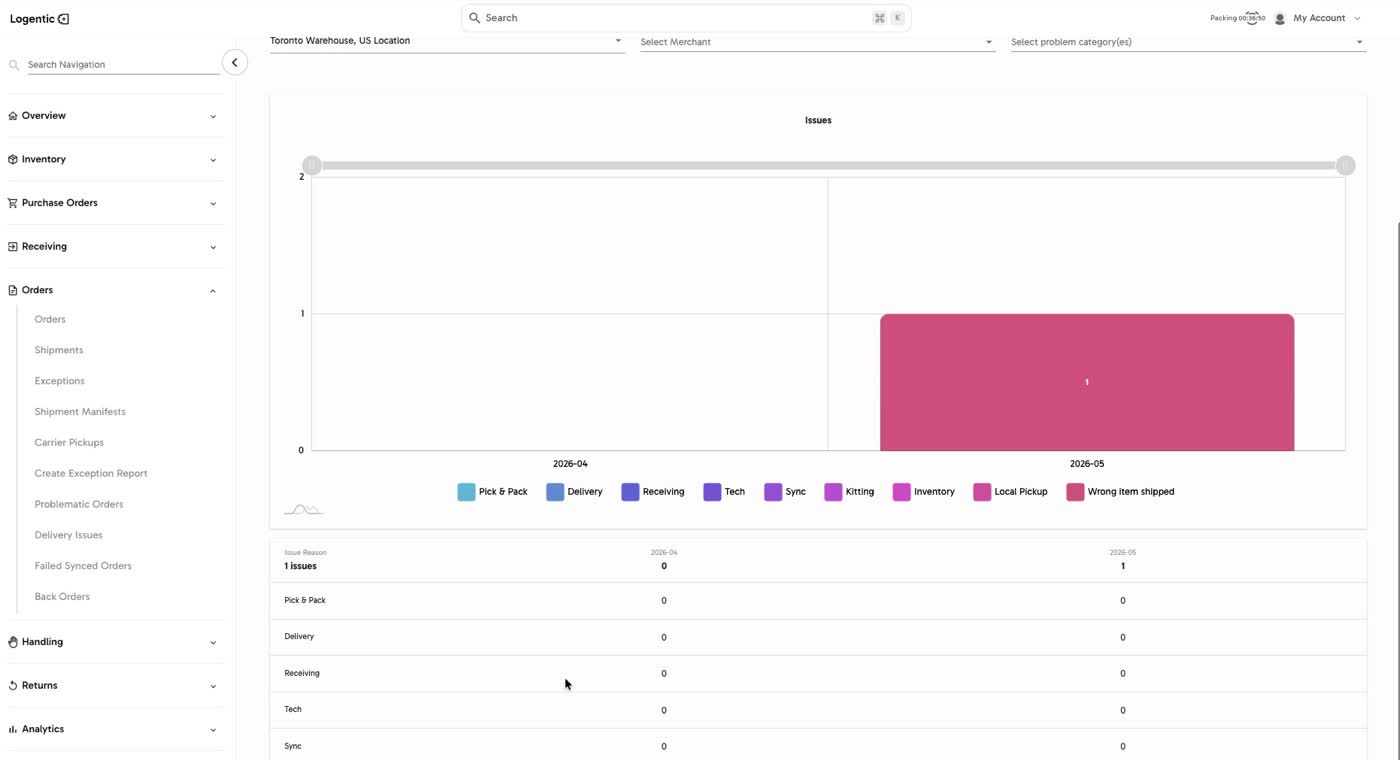Click left handle of chart range slider
Image resolution: width=1400 pixels, height=760 pixels.
point(312,165)
